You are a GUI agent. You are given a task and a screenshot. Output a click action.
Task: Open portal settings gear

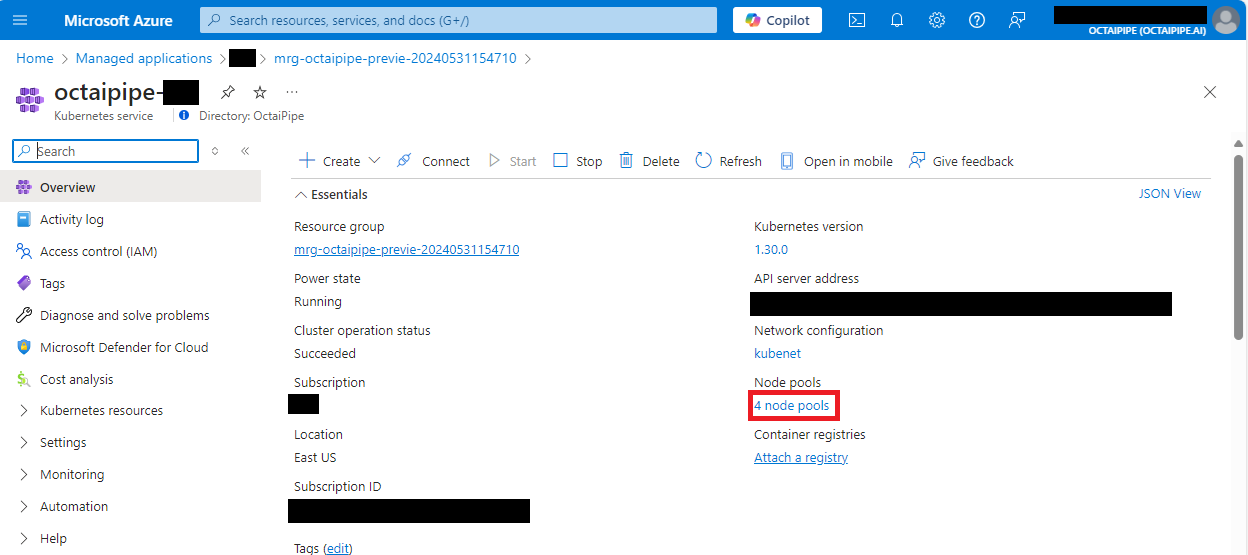click(x=936, y=20)
